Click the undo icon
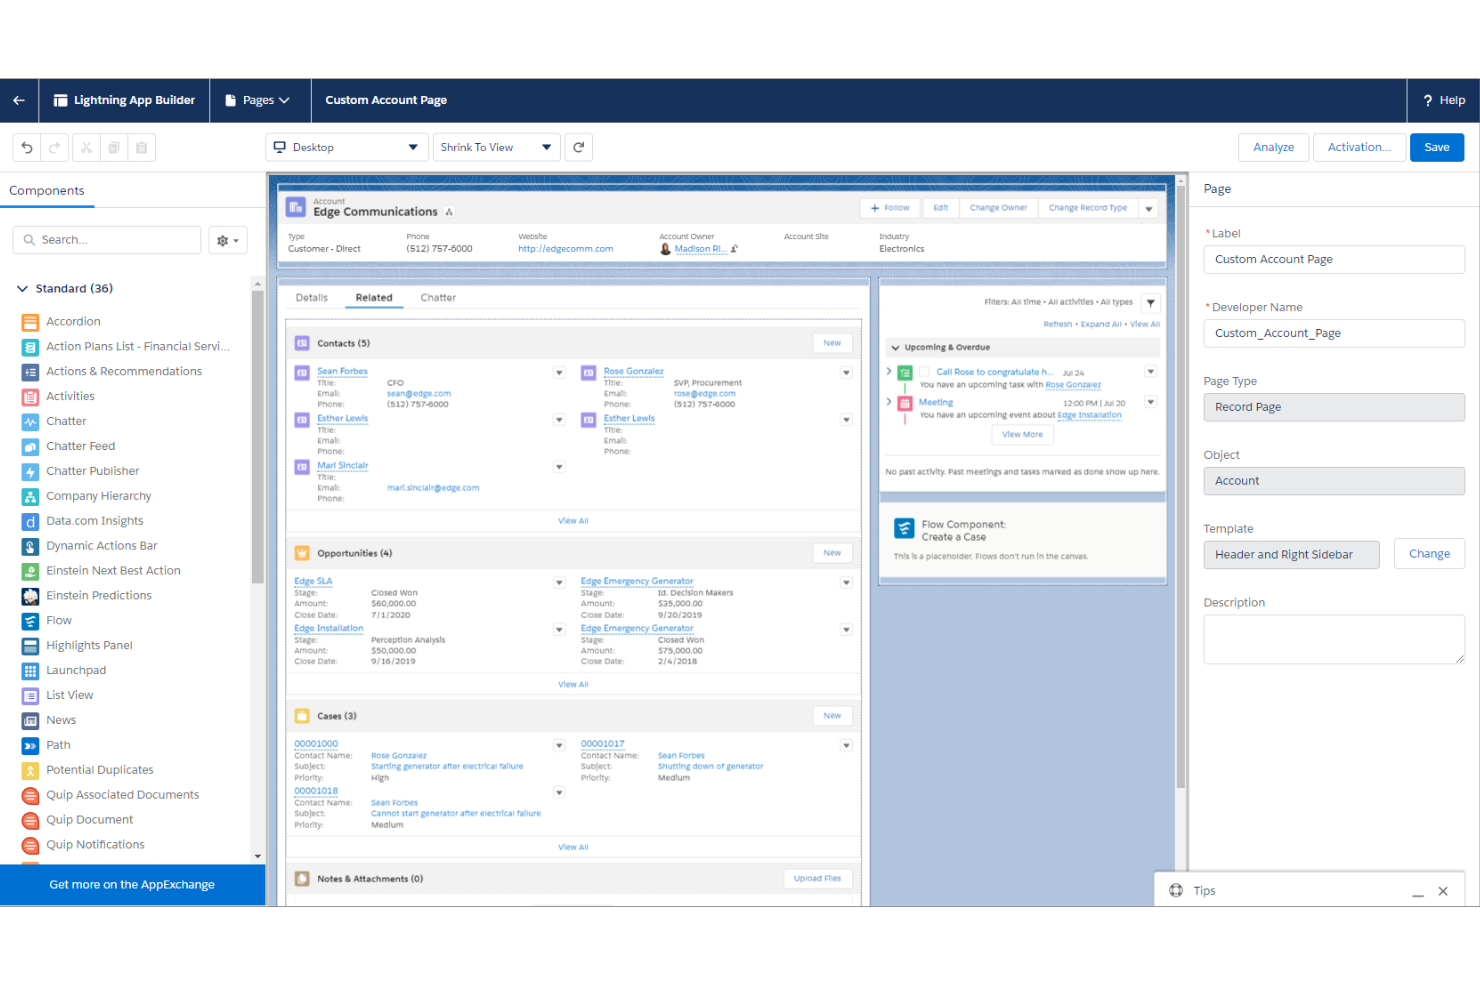The height and width of the screenshot is (987, 1480). pos(27,147)
